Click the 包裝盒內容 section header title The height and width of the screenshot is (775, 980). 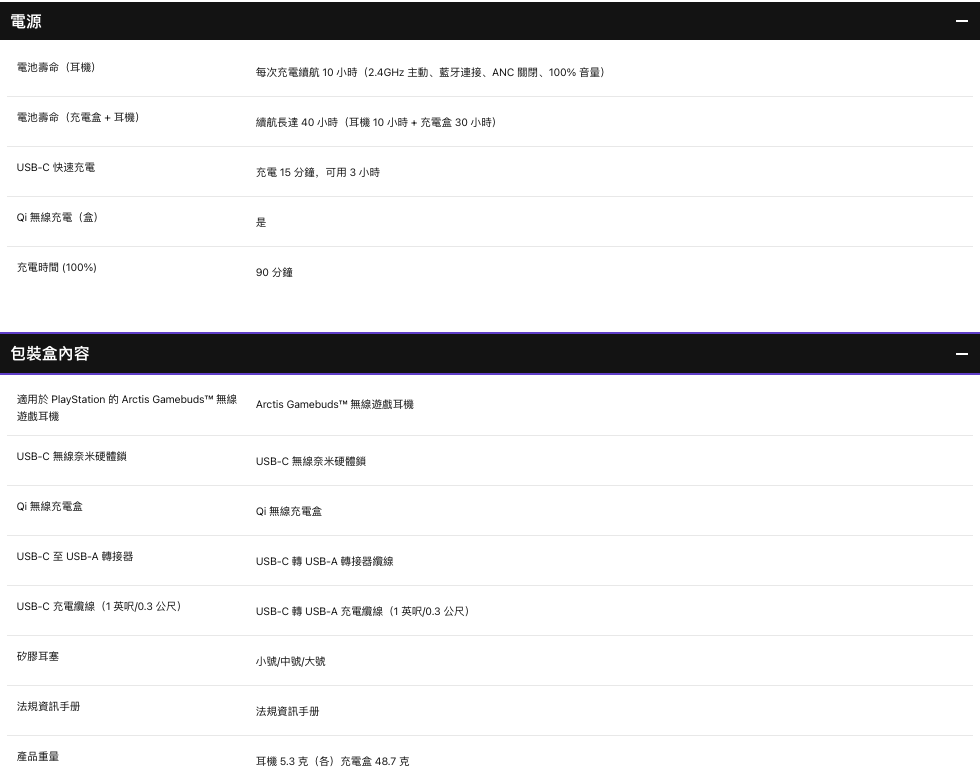(50, 354)
